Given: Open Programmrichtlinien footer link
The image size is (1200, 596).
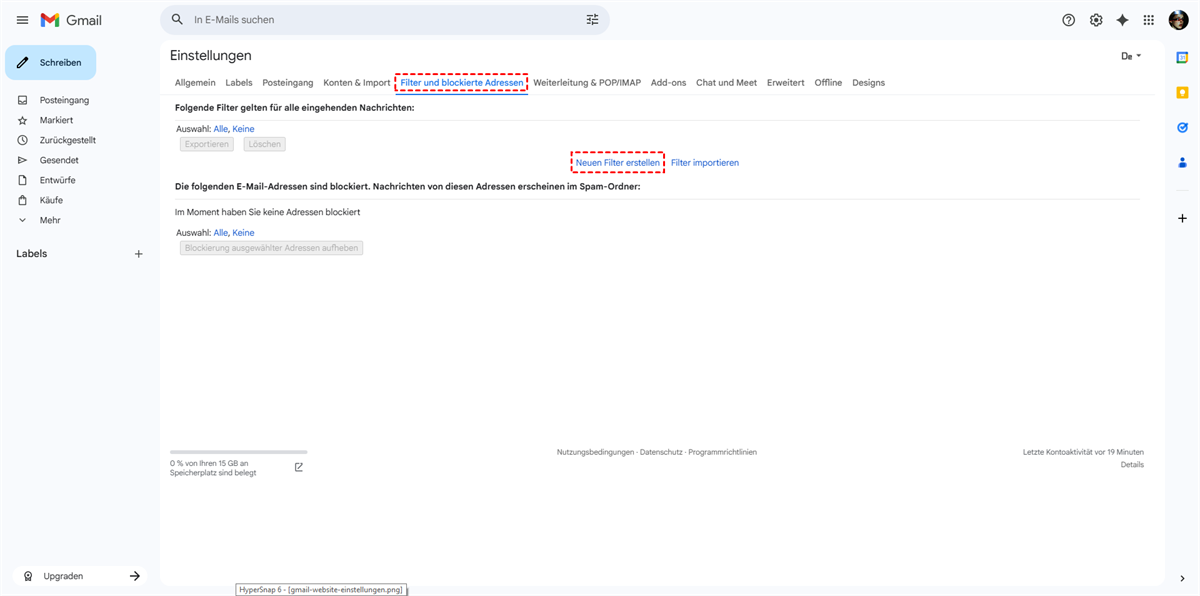Looking at the screenshot, I should tap(722, 452).
